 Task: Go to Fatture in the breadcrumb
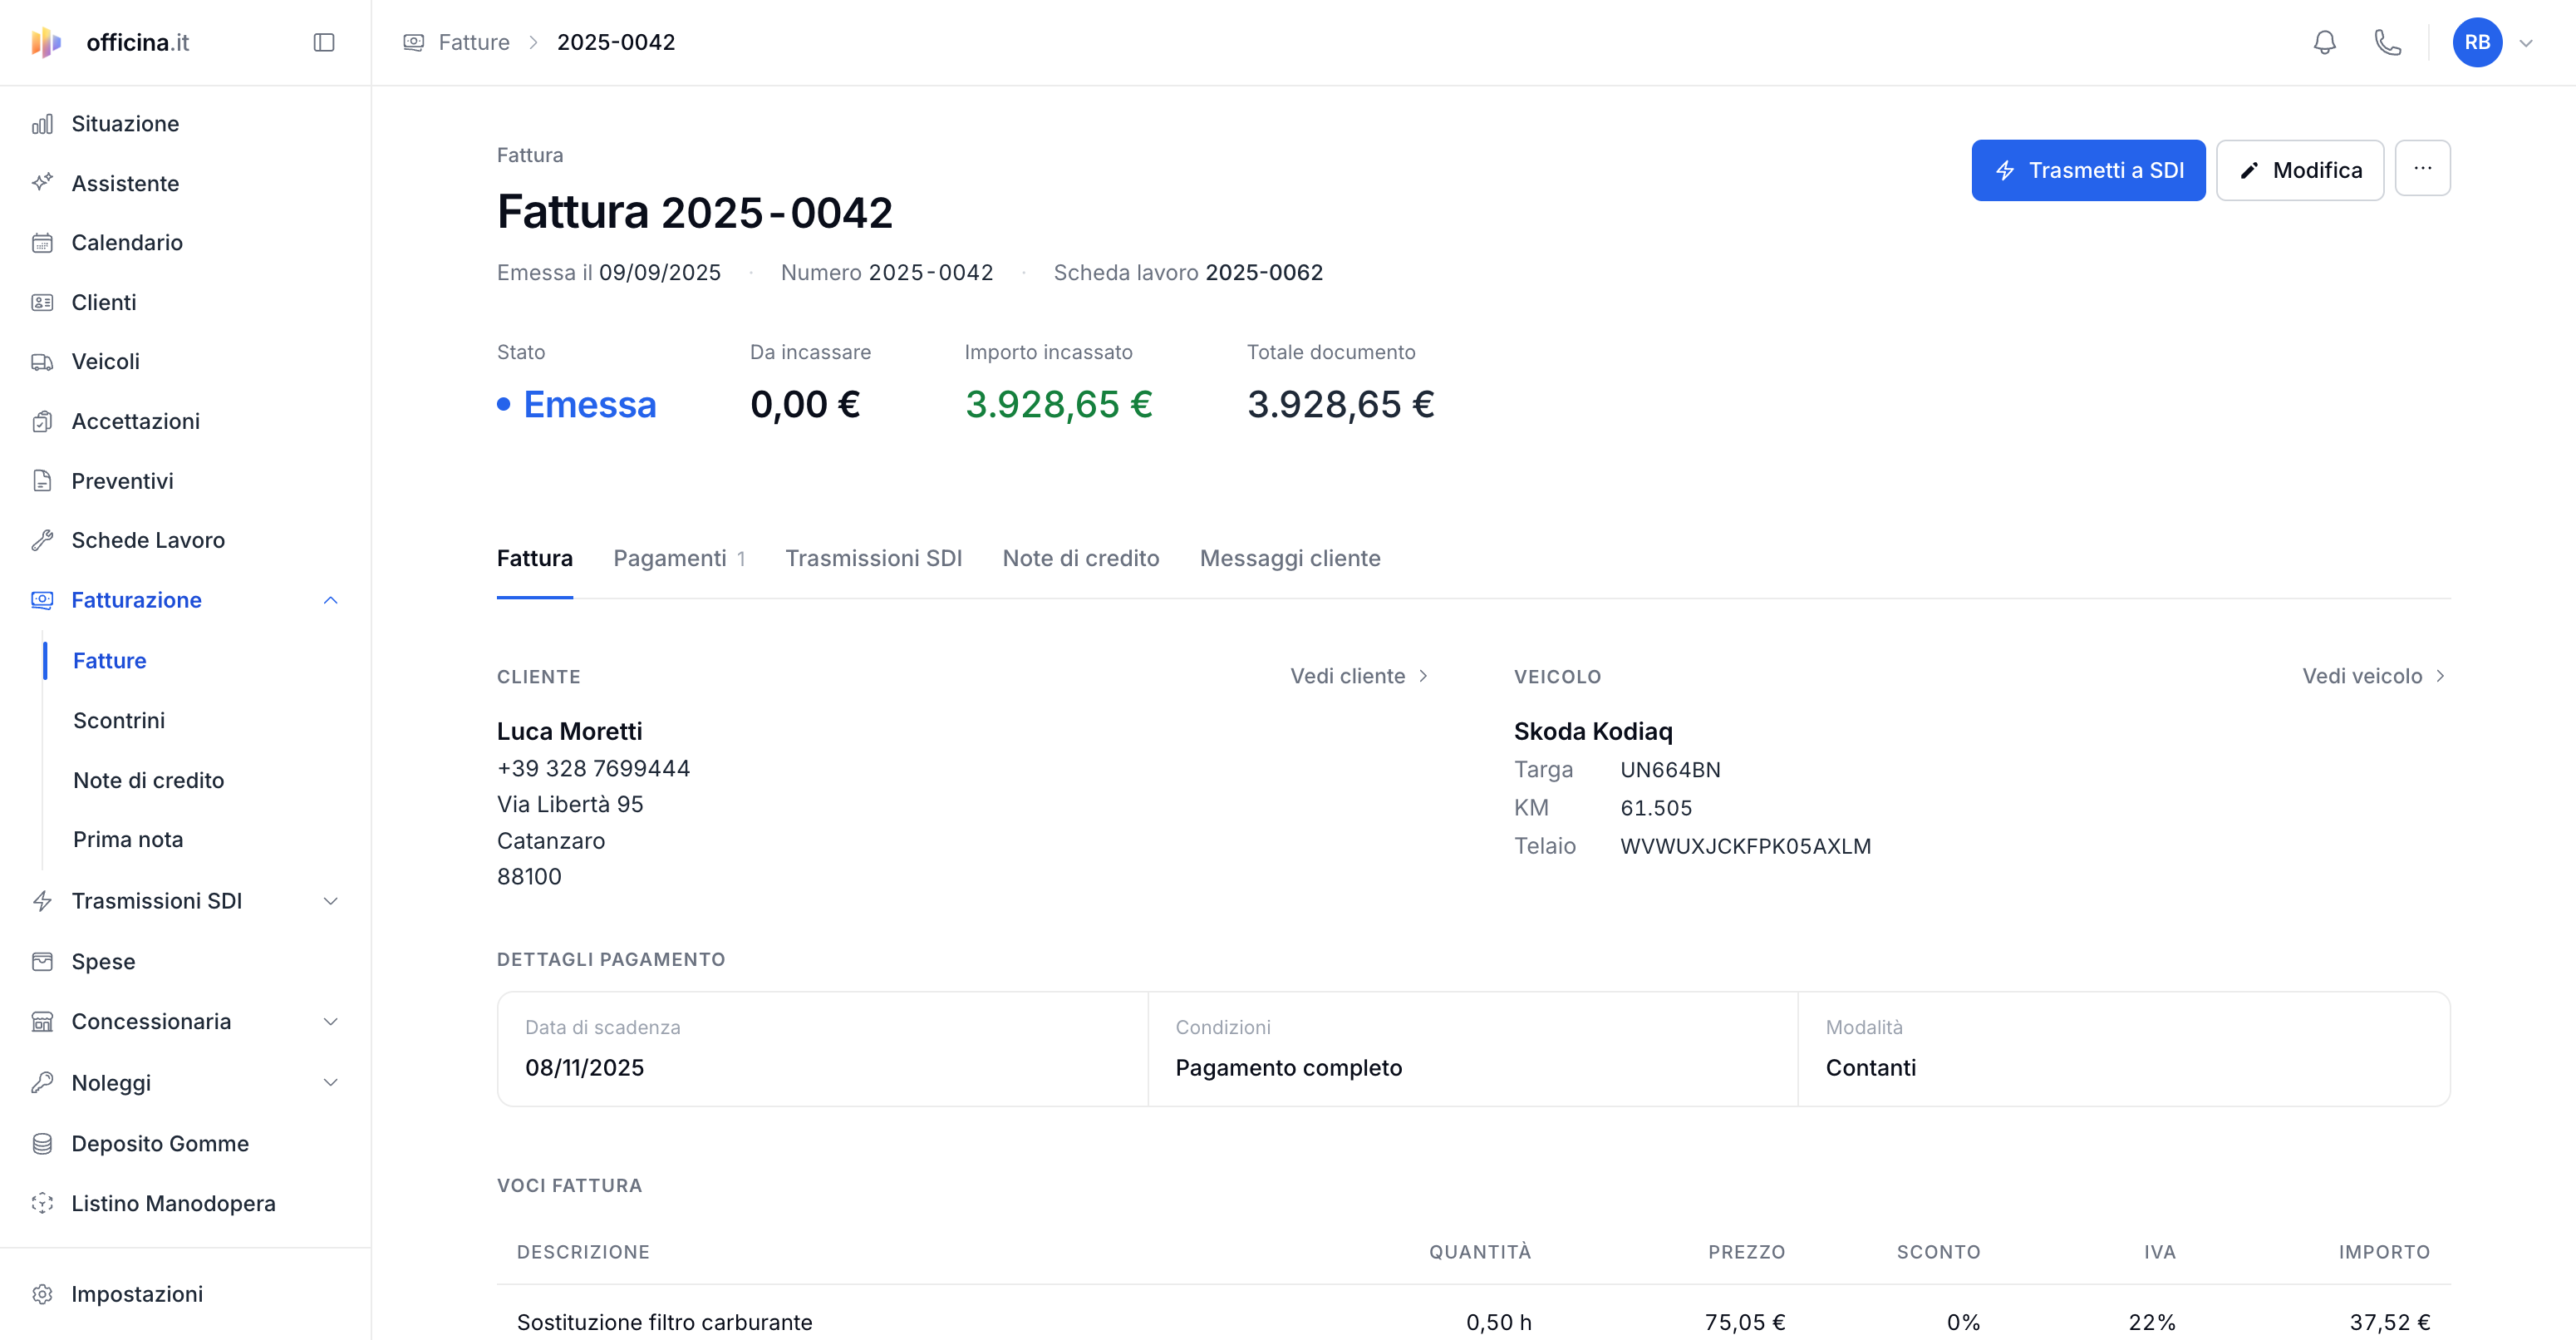474,42
